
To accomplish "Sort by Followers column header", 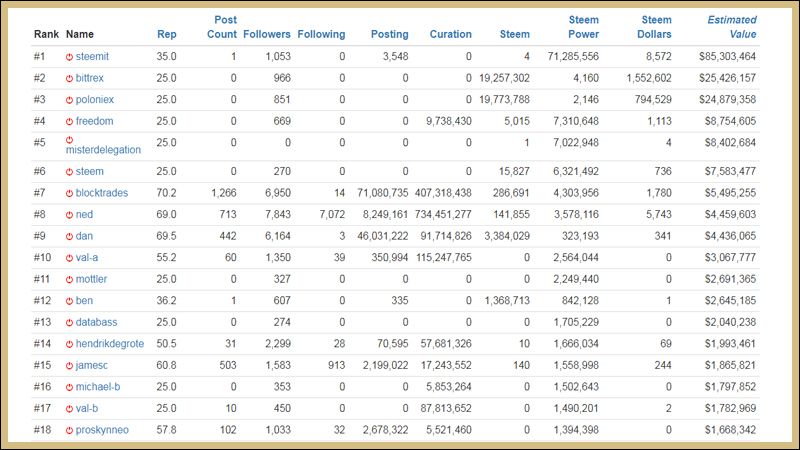I will [x=267, y=34].
